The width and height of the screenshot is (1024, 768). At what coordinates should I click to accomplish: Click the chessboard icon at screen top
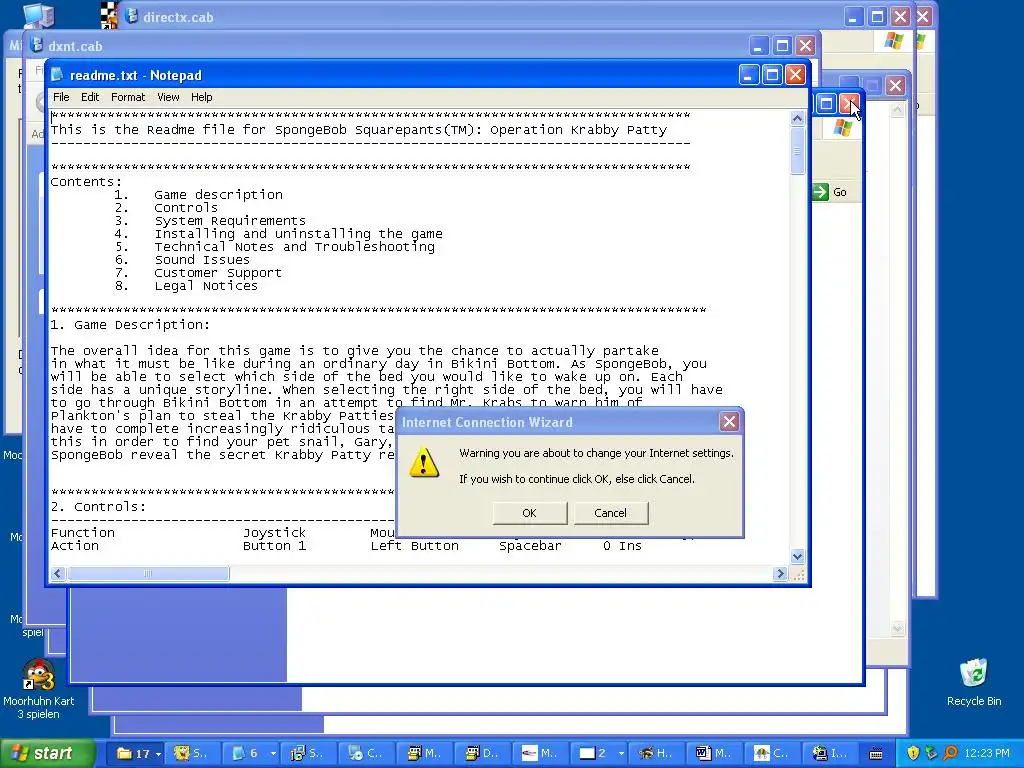point(109,14)
